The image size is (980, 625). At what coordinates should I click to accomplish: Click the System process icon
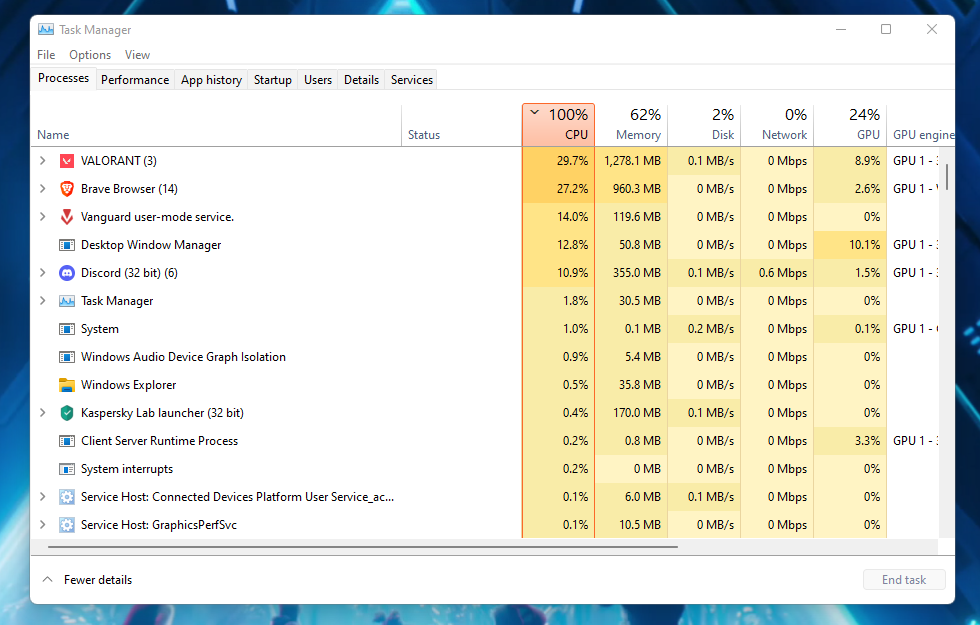click(x=67, y=329)
